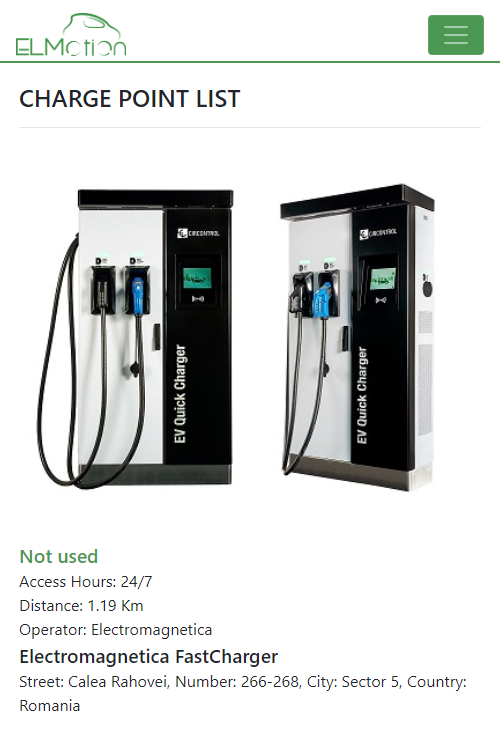Click the Access Hours: 24/7 line
This screenshot has height=734, width=500.
86,581
